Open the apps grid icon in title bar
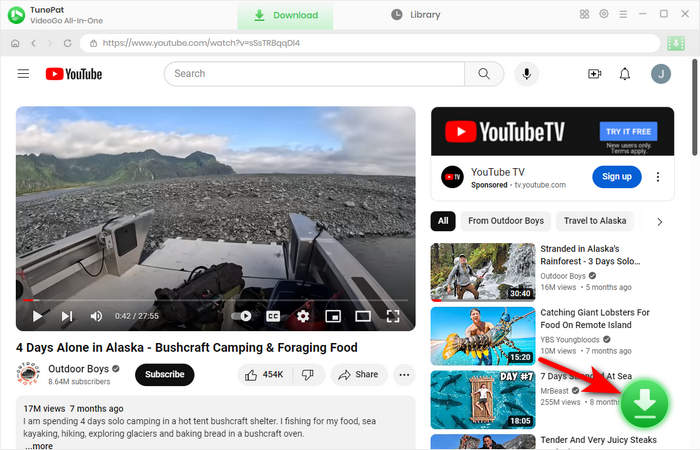 pos(584,14)
